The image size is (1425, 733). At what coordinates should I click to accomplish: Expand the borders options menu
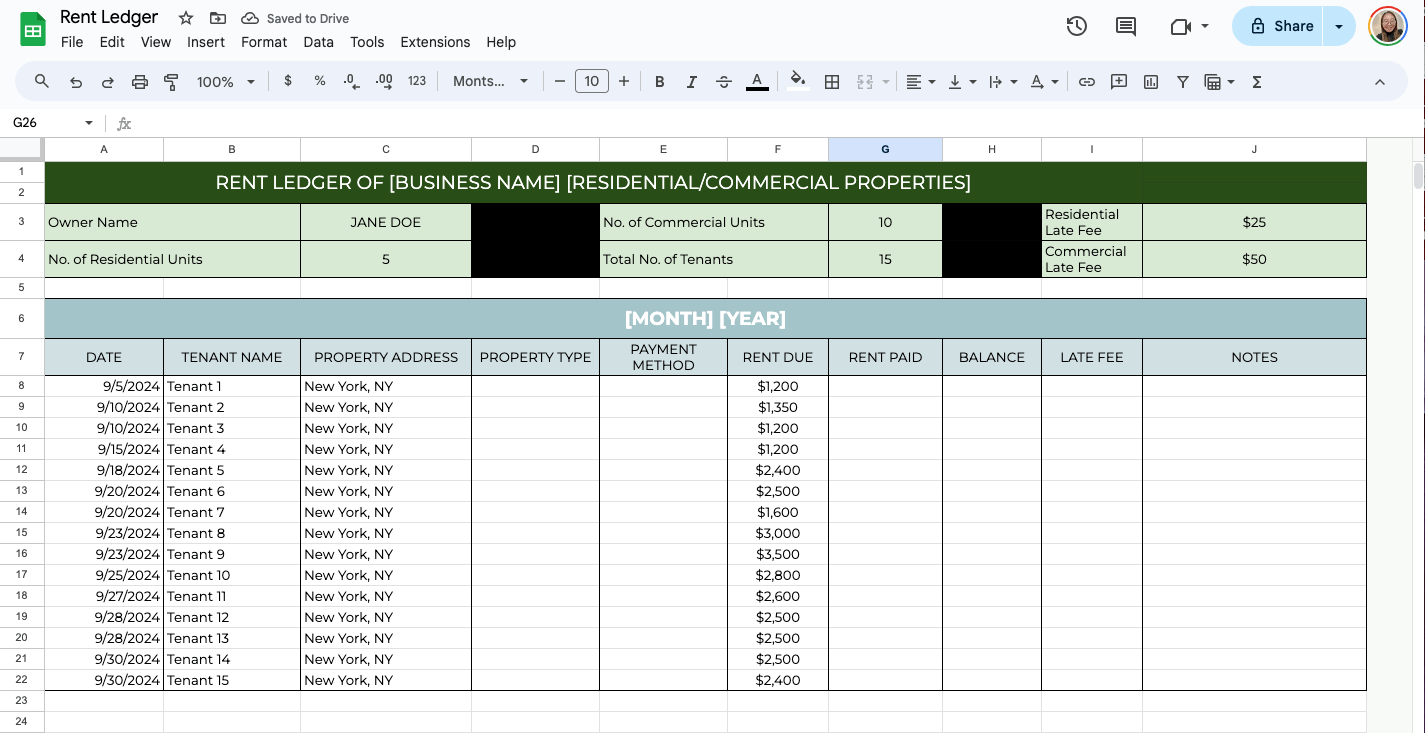[832, 81]
